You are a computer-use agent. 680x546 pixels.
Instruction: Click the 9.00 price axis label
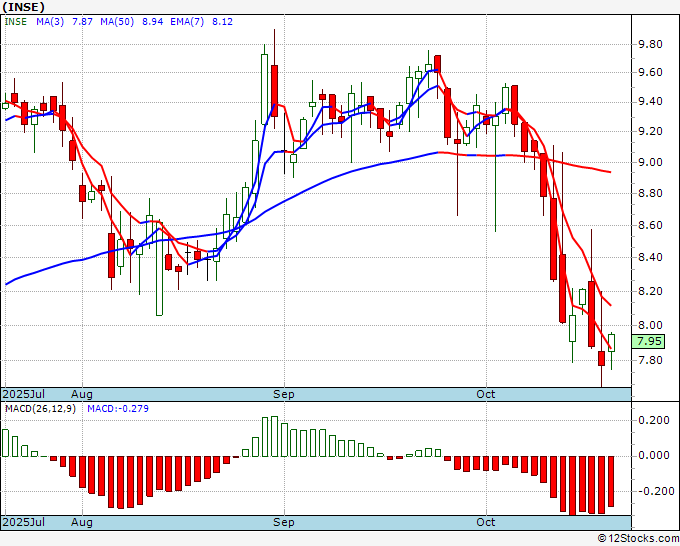click(x=651, y=162)
